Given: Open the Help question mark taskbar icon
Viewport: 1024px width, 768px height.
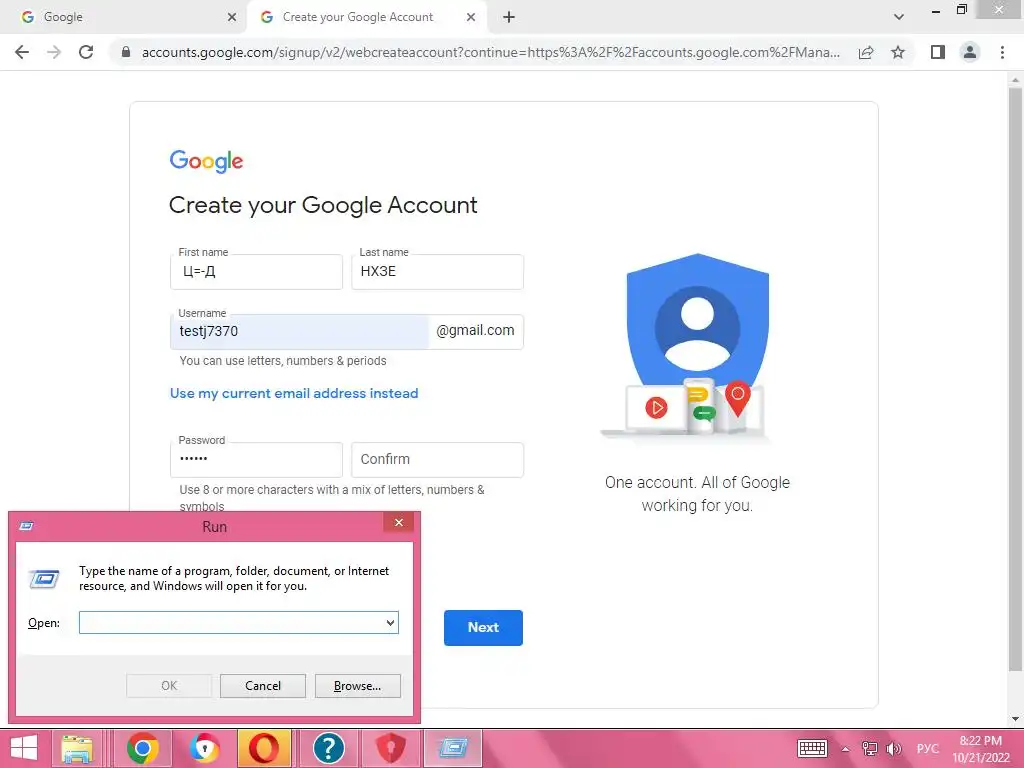Looking at the screenshot, I should [329, 748].
